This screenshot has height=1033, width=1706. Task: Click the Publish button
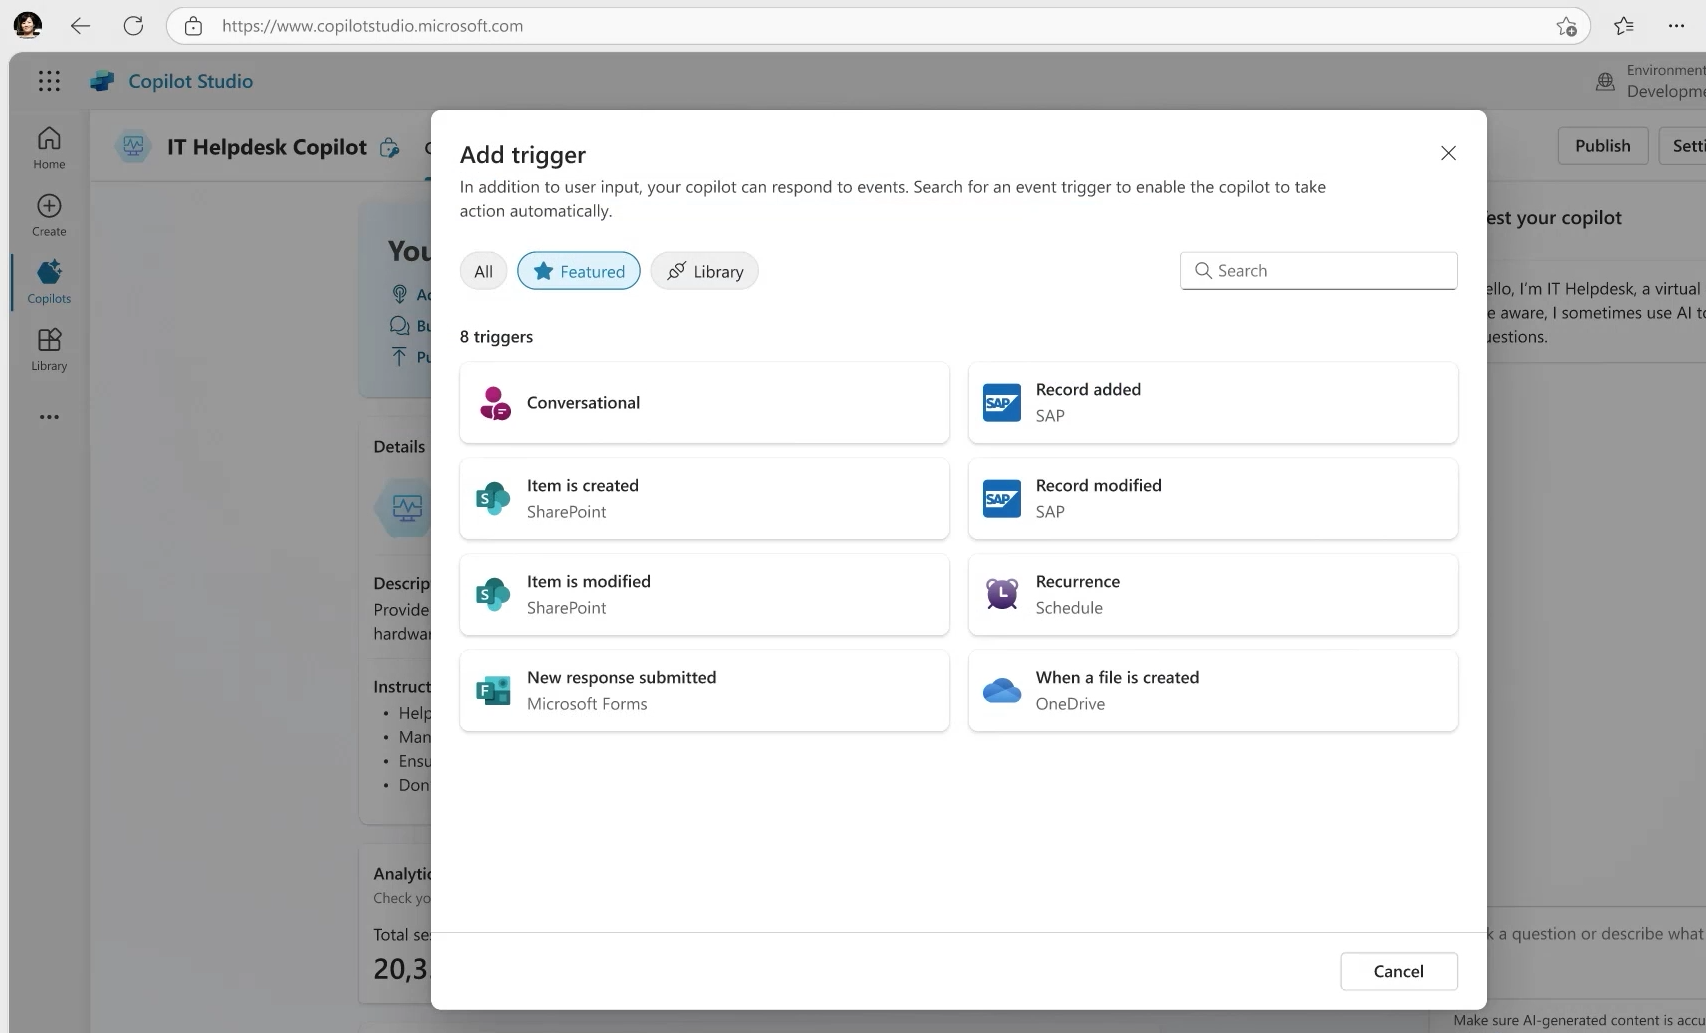[1603, 146]
